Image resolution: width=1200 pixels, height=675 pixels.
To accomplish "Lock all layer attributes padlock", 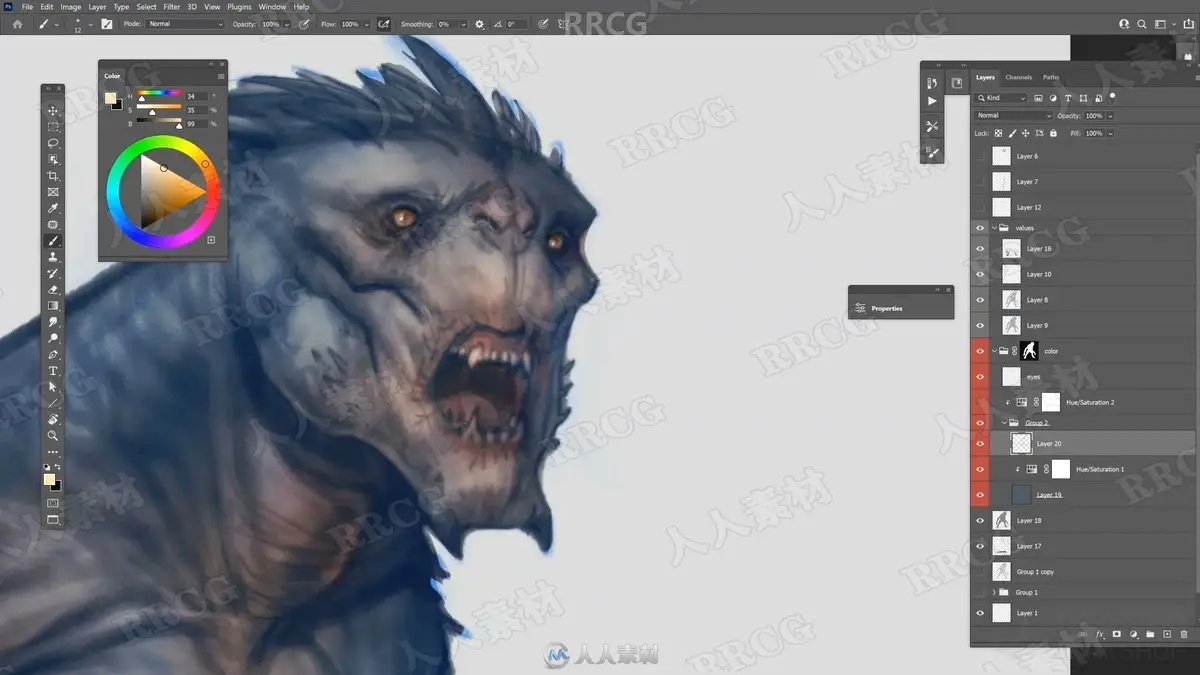I will pyautogui.click(x=1053, y=133).
